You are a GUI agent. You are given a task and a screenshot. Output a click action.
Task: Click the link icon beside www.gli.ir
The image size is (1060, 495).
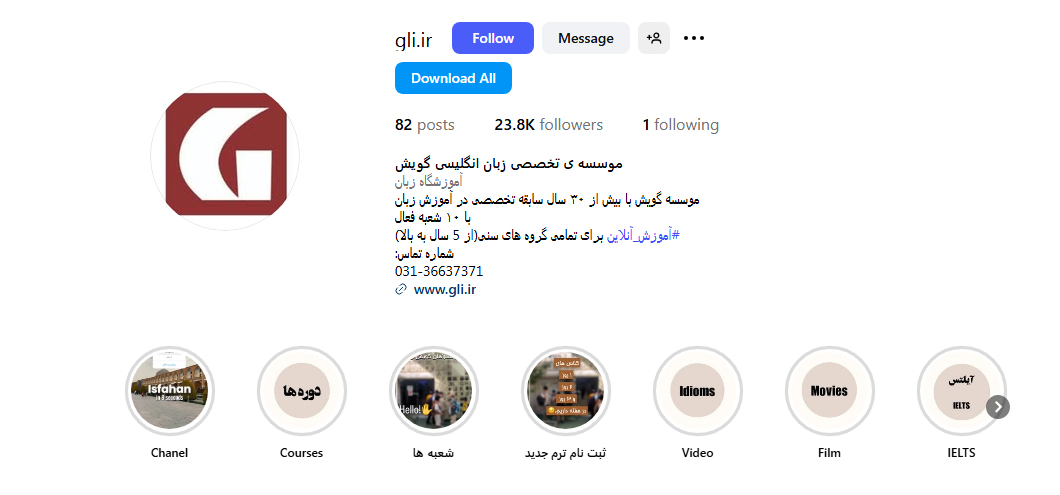(401, 289)
